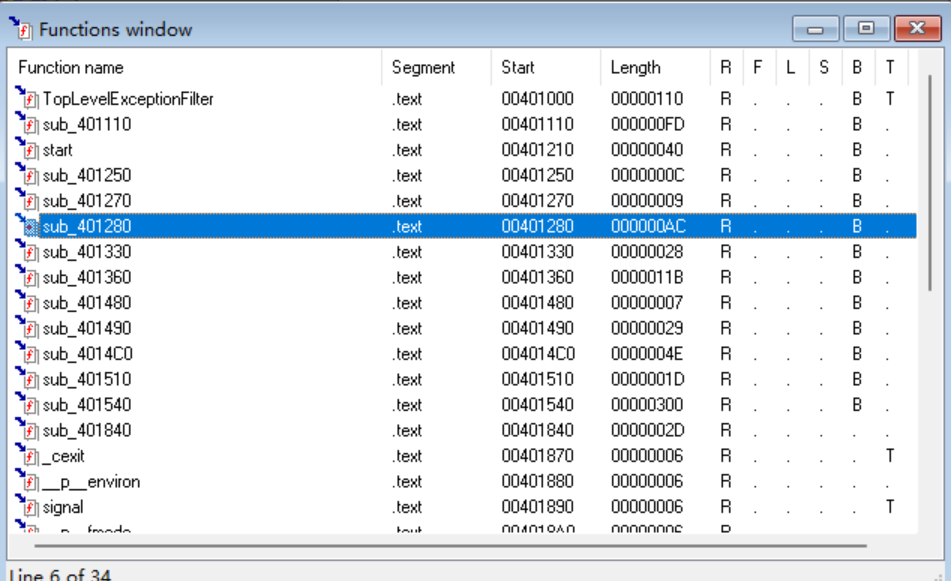Select the TopLevelExceptionFilter function name
Image resolution: width=951 pixels, height=581 pixels.
[x=128, y=99]
